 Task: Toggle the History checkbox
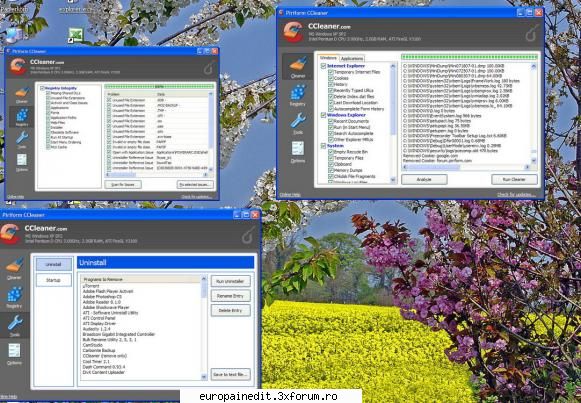(331, 84)
